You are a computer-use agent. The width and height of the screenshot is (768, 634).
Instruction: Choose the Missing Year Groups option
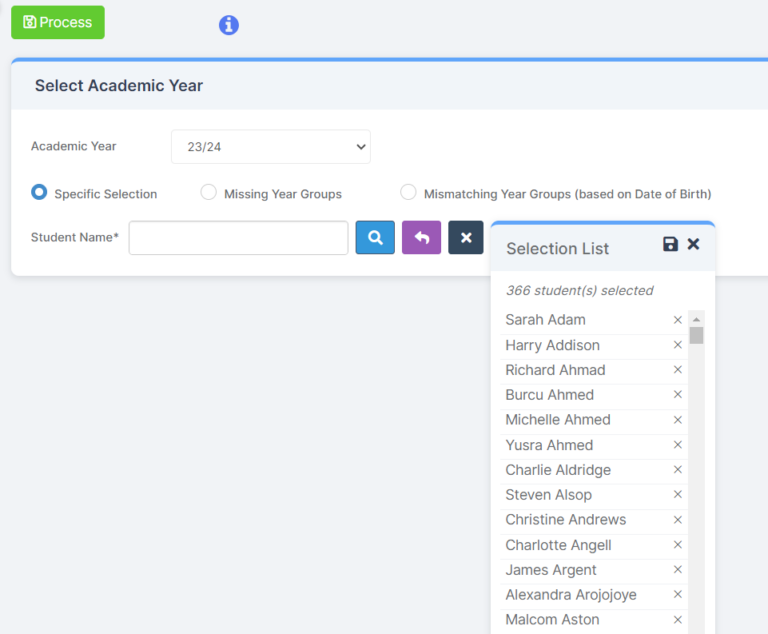[209, 192]
